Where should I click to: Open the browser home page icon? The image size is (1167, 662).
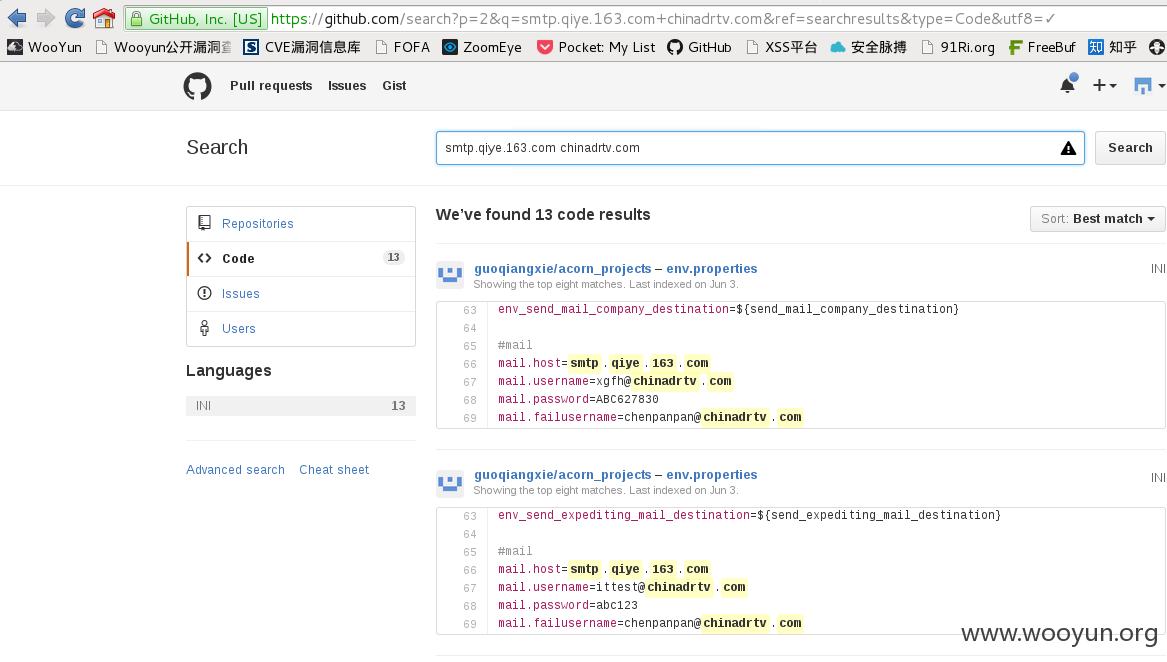(x=104, y=18)
